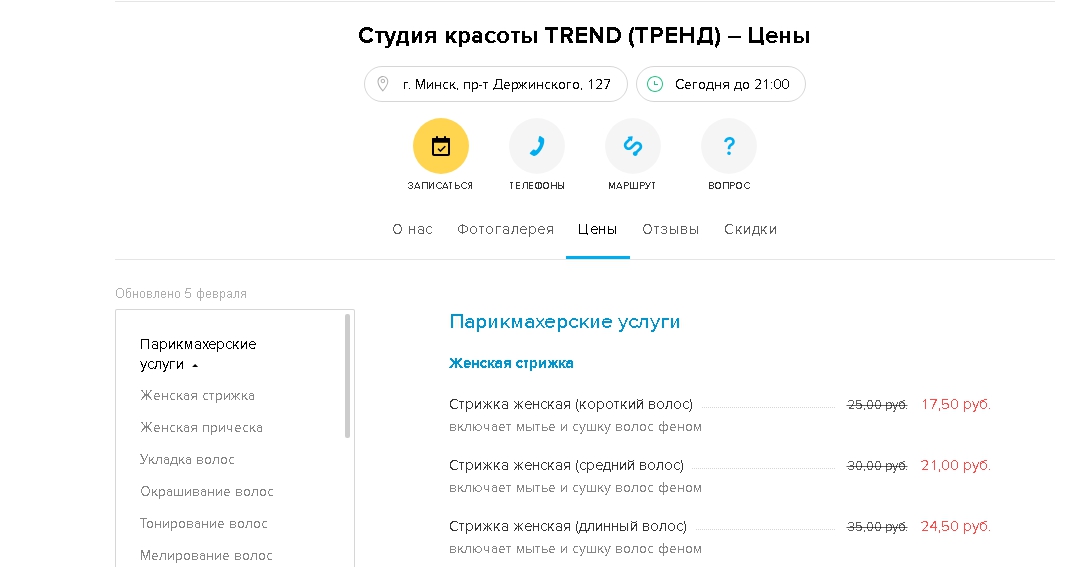Switch to the О нас tab
Viewport: 1087px width, 567px height.
pyautogui.click(x=412, y=230)
